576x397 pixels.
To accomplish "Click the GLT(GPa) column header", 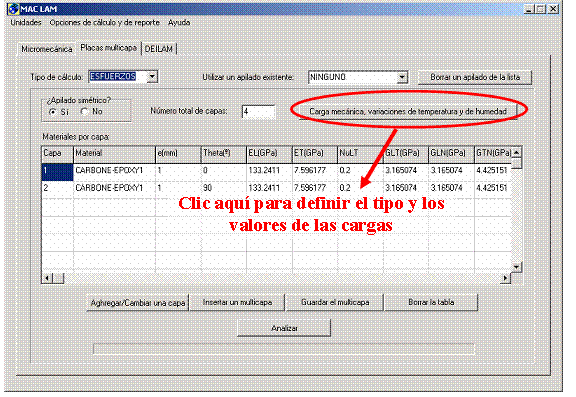I will pos(406,154).
